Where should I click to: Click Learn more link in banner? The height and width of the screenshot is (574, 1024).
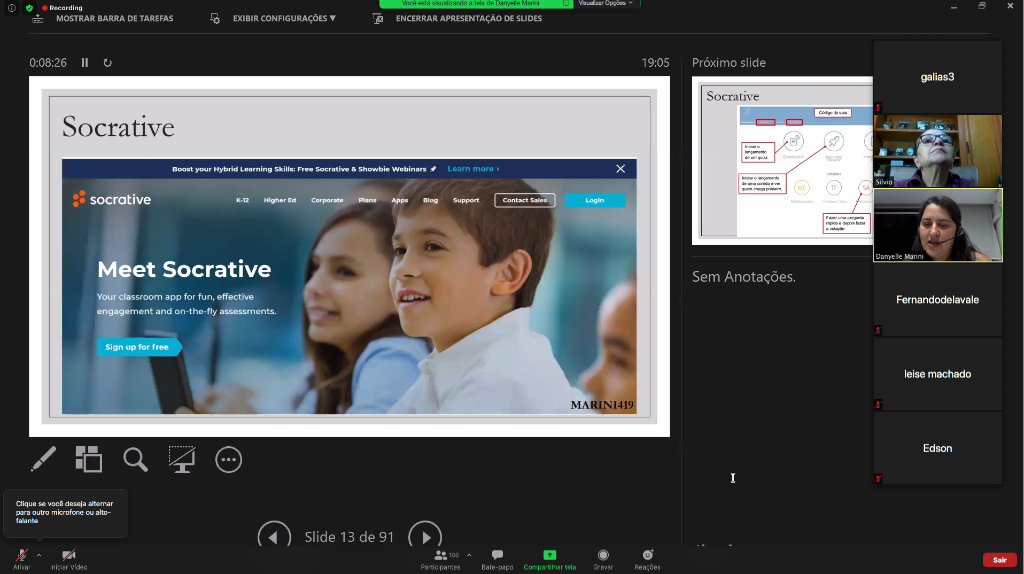click(473, 168)
